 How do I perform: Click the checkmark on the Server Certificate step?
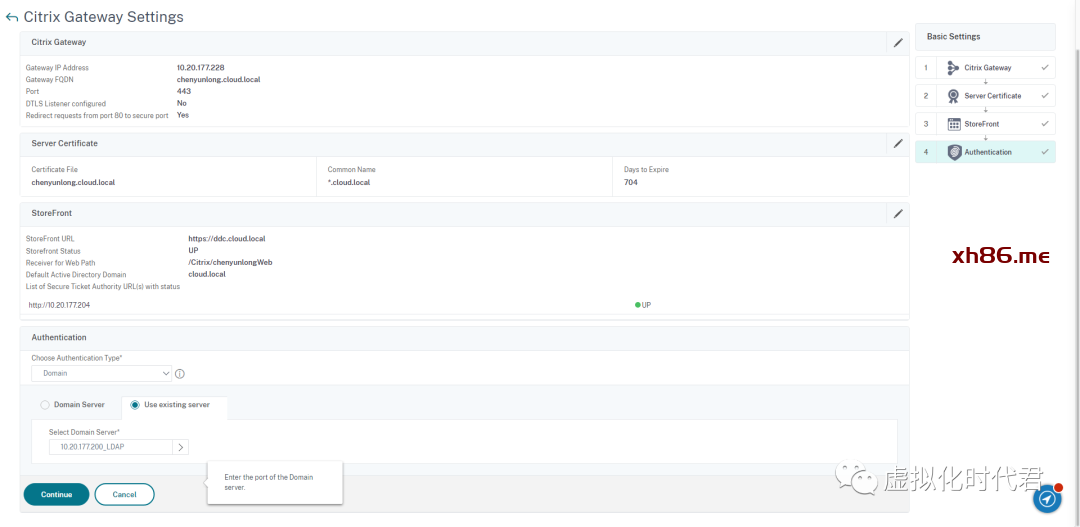(1045, 96)
